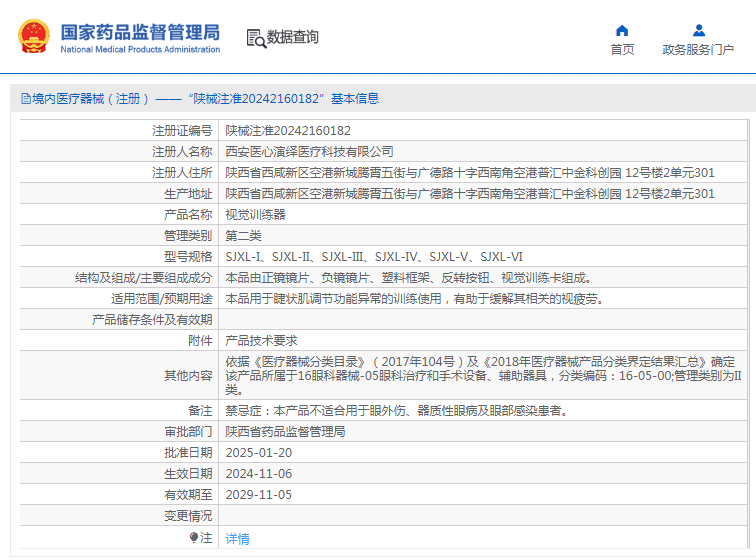
Task: Click the 政务服务门户 user icon
Action: tap(699, 31)
